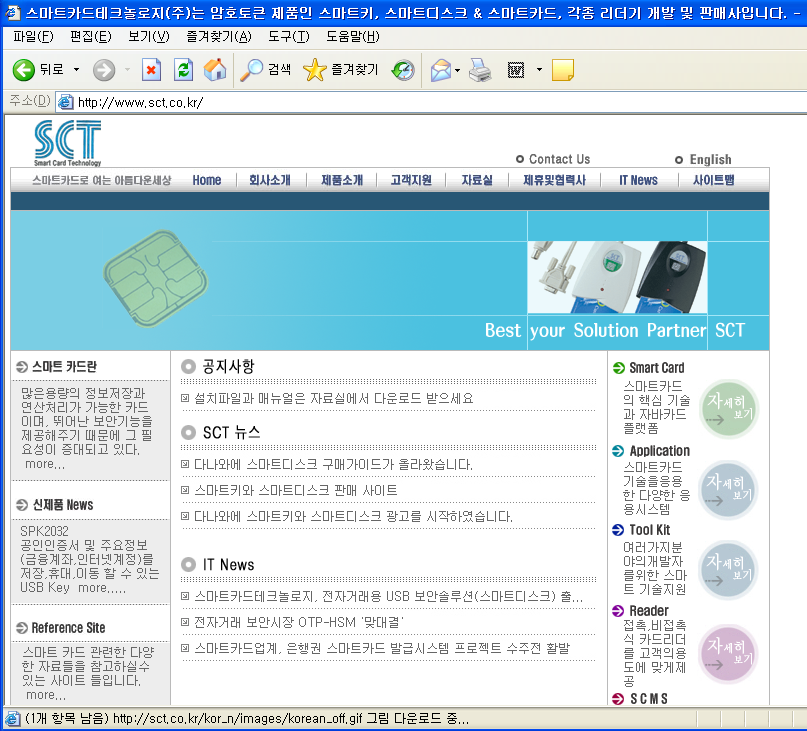Open news 스마트키와 스마트디스크 판매 사이트

pyautogui.click(x=295, y=491)
